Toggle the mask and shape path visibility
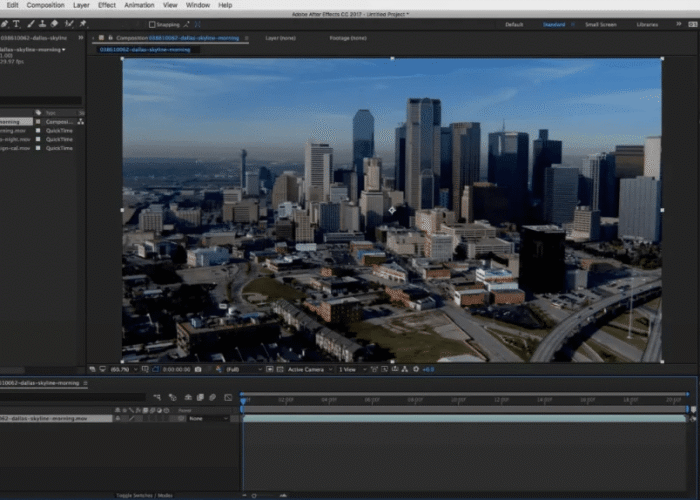This screenshot has width=700, height=500. (x=155, y=369)
